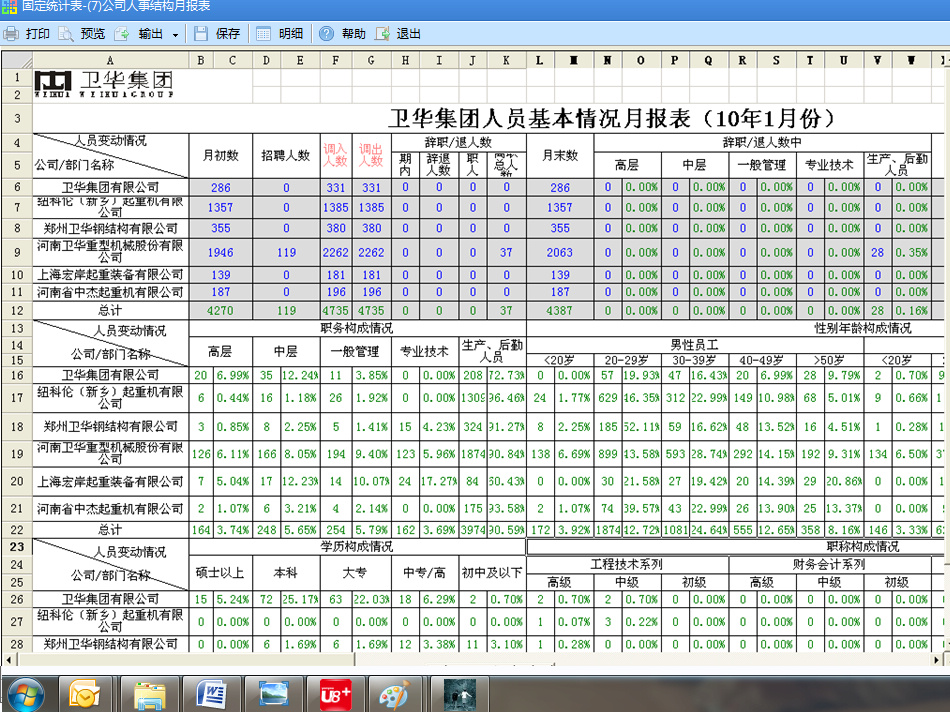Exit the report via 退出 icon
Viewport: 950px width, 712px height.
coord(382,33)
